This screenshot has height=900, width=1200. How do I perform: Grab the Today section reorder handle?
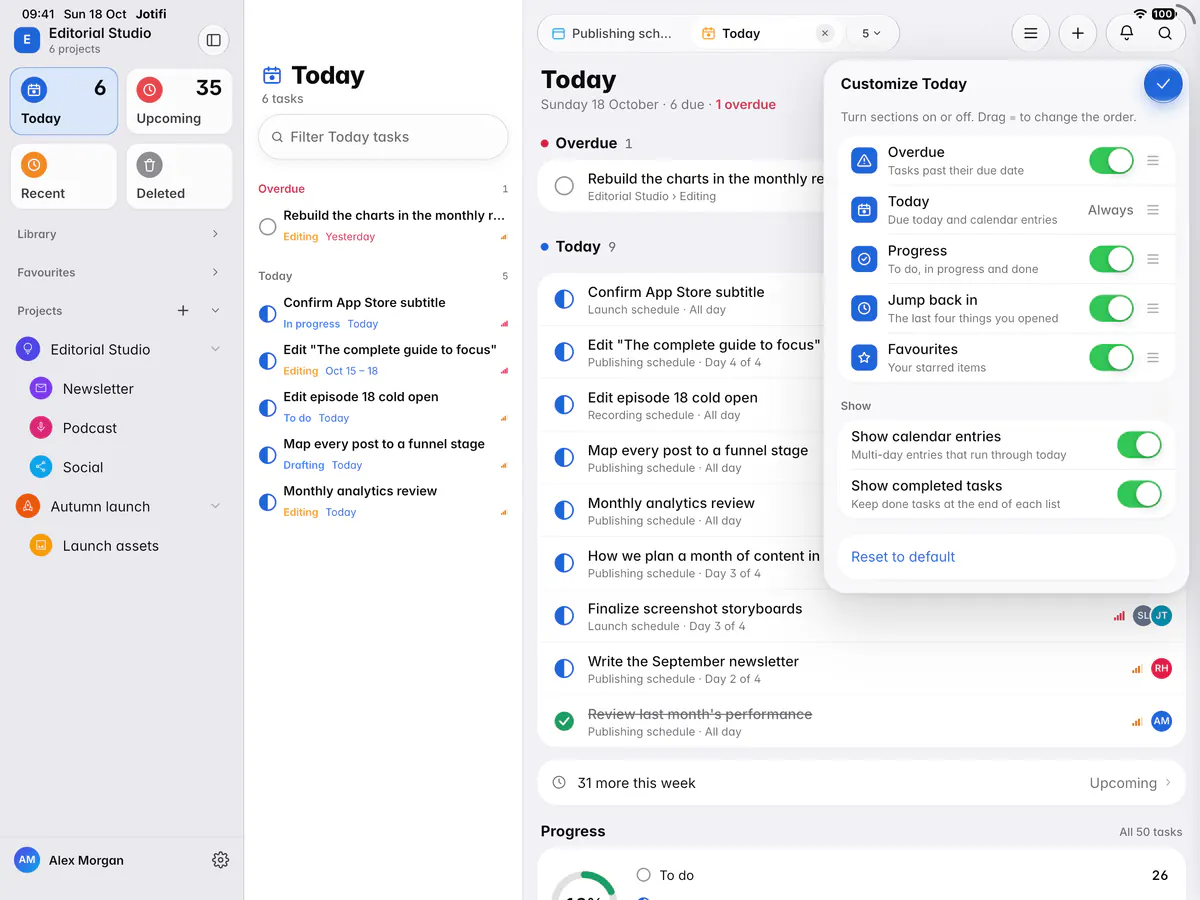tap(1153, 210)
